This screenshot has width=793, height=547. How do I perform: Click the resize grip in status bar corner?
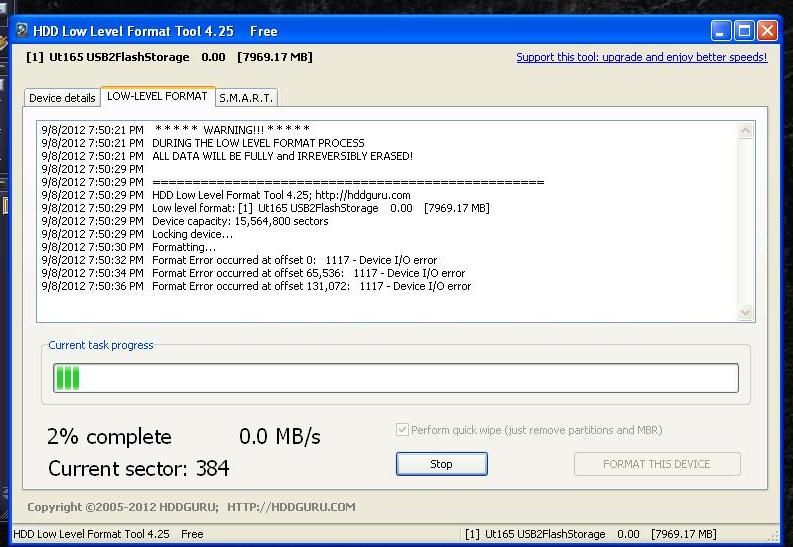pos(773,536)
